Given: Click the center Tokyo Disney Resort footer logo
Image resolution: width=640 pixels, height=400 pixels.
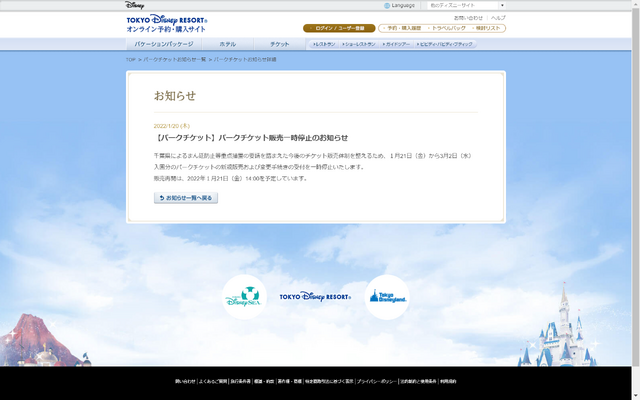Looking at the screenshot, I should pyautogui.click(x=315, y=297).
